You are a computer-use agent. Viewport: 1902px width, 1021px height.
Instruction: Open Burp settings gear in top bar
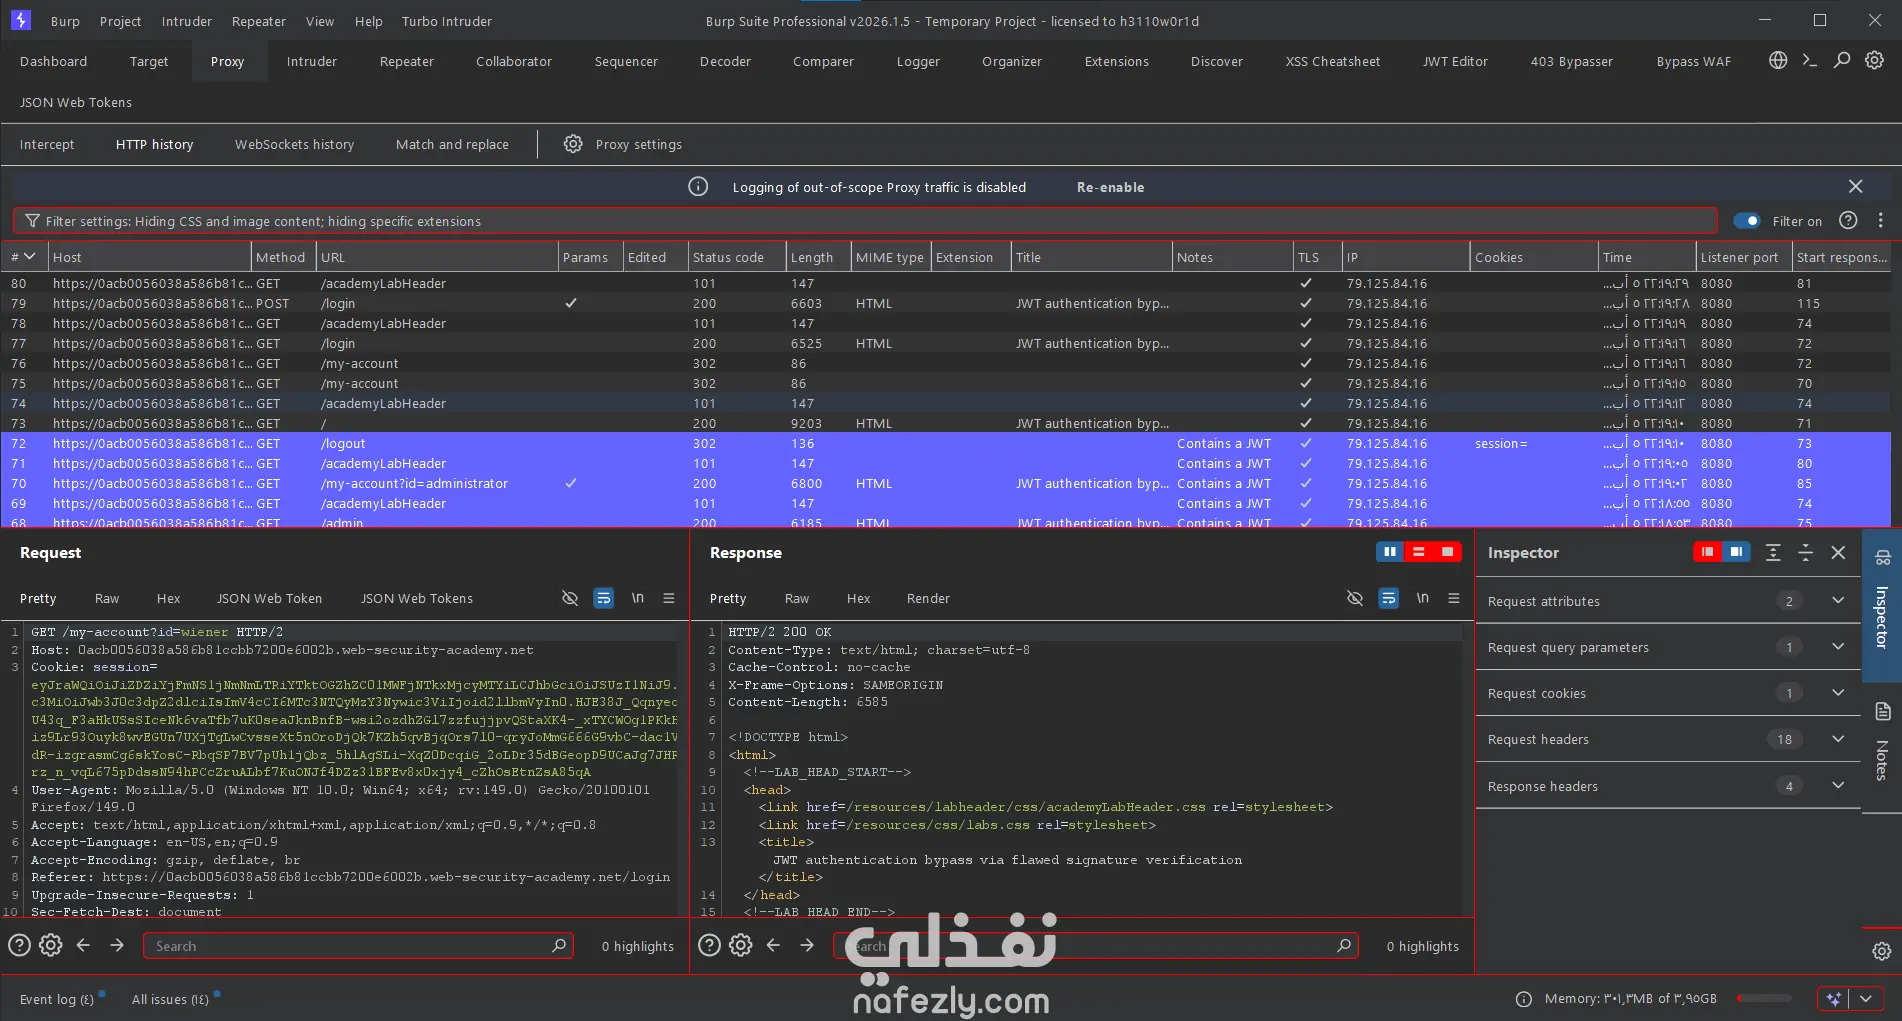(x=1875, y=60)
